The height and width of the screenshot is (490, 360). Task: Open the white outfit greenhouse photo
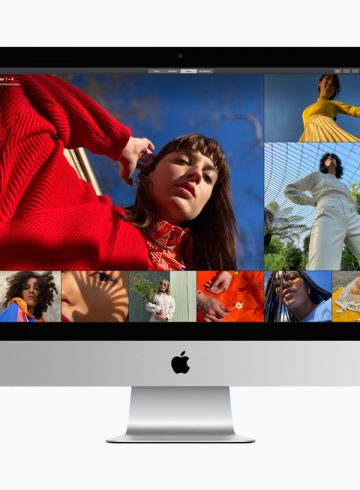[x=312, y=206]
